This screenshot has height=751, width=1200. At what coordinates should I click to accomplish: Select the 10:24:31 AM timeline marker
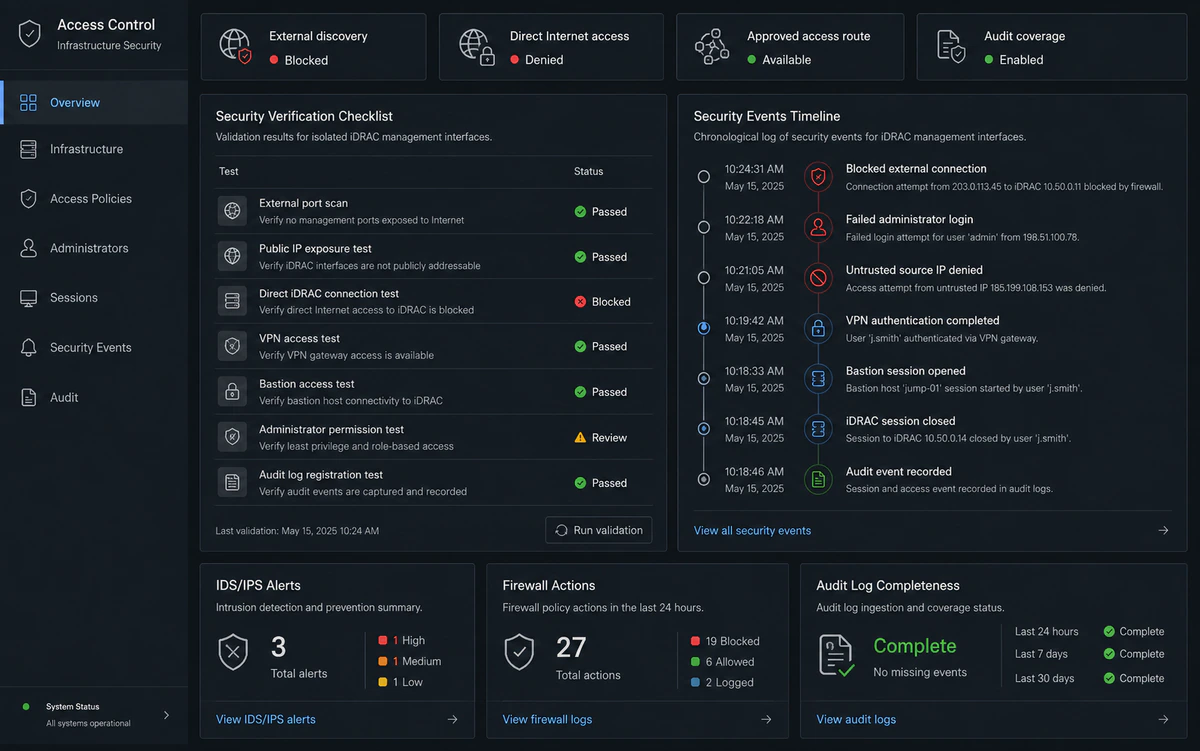[x=704, y=177]
